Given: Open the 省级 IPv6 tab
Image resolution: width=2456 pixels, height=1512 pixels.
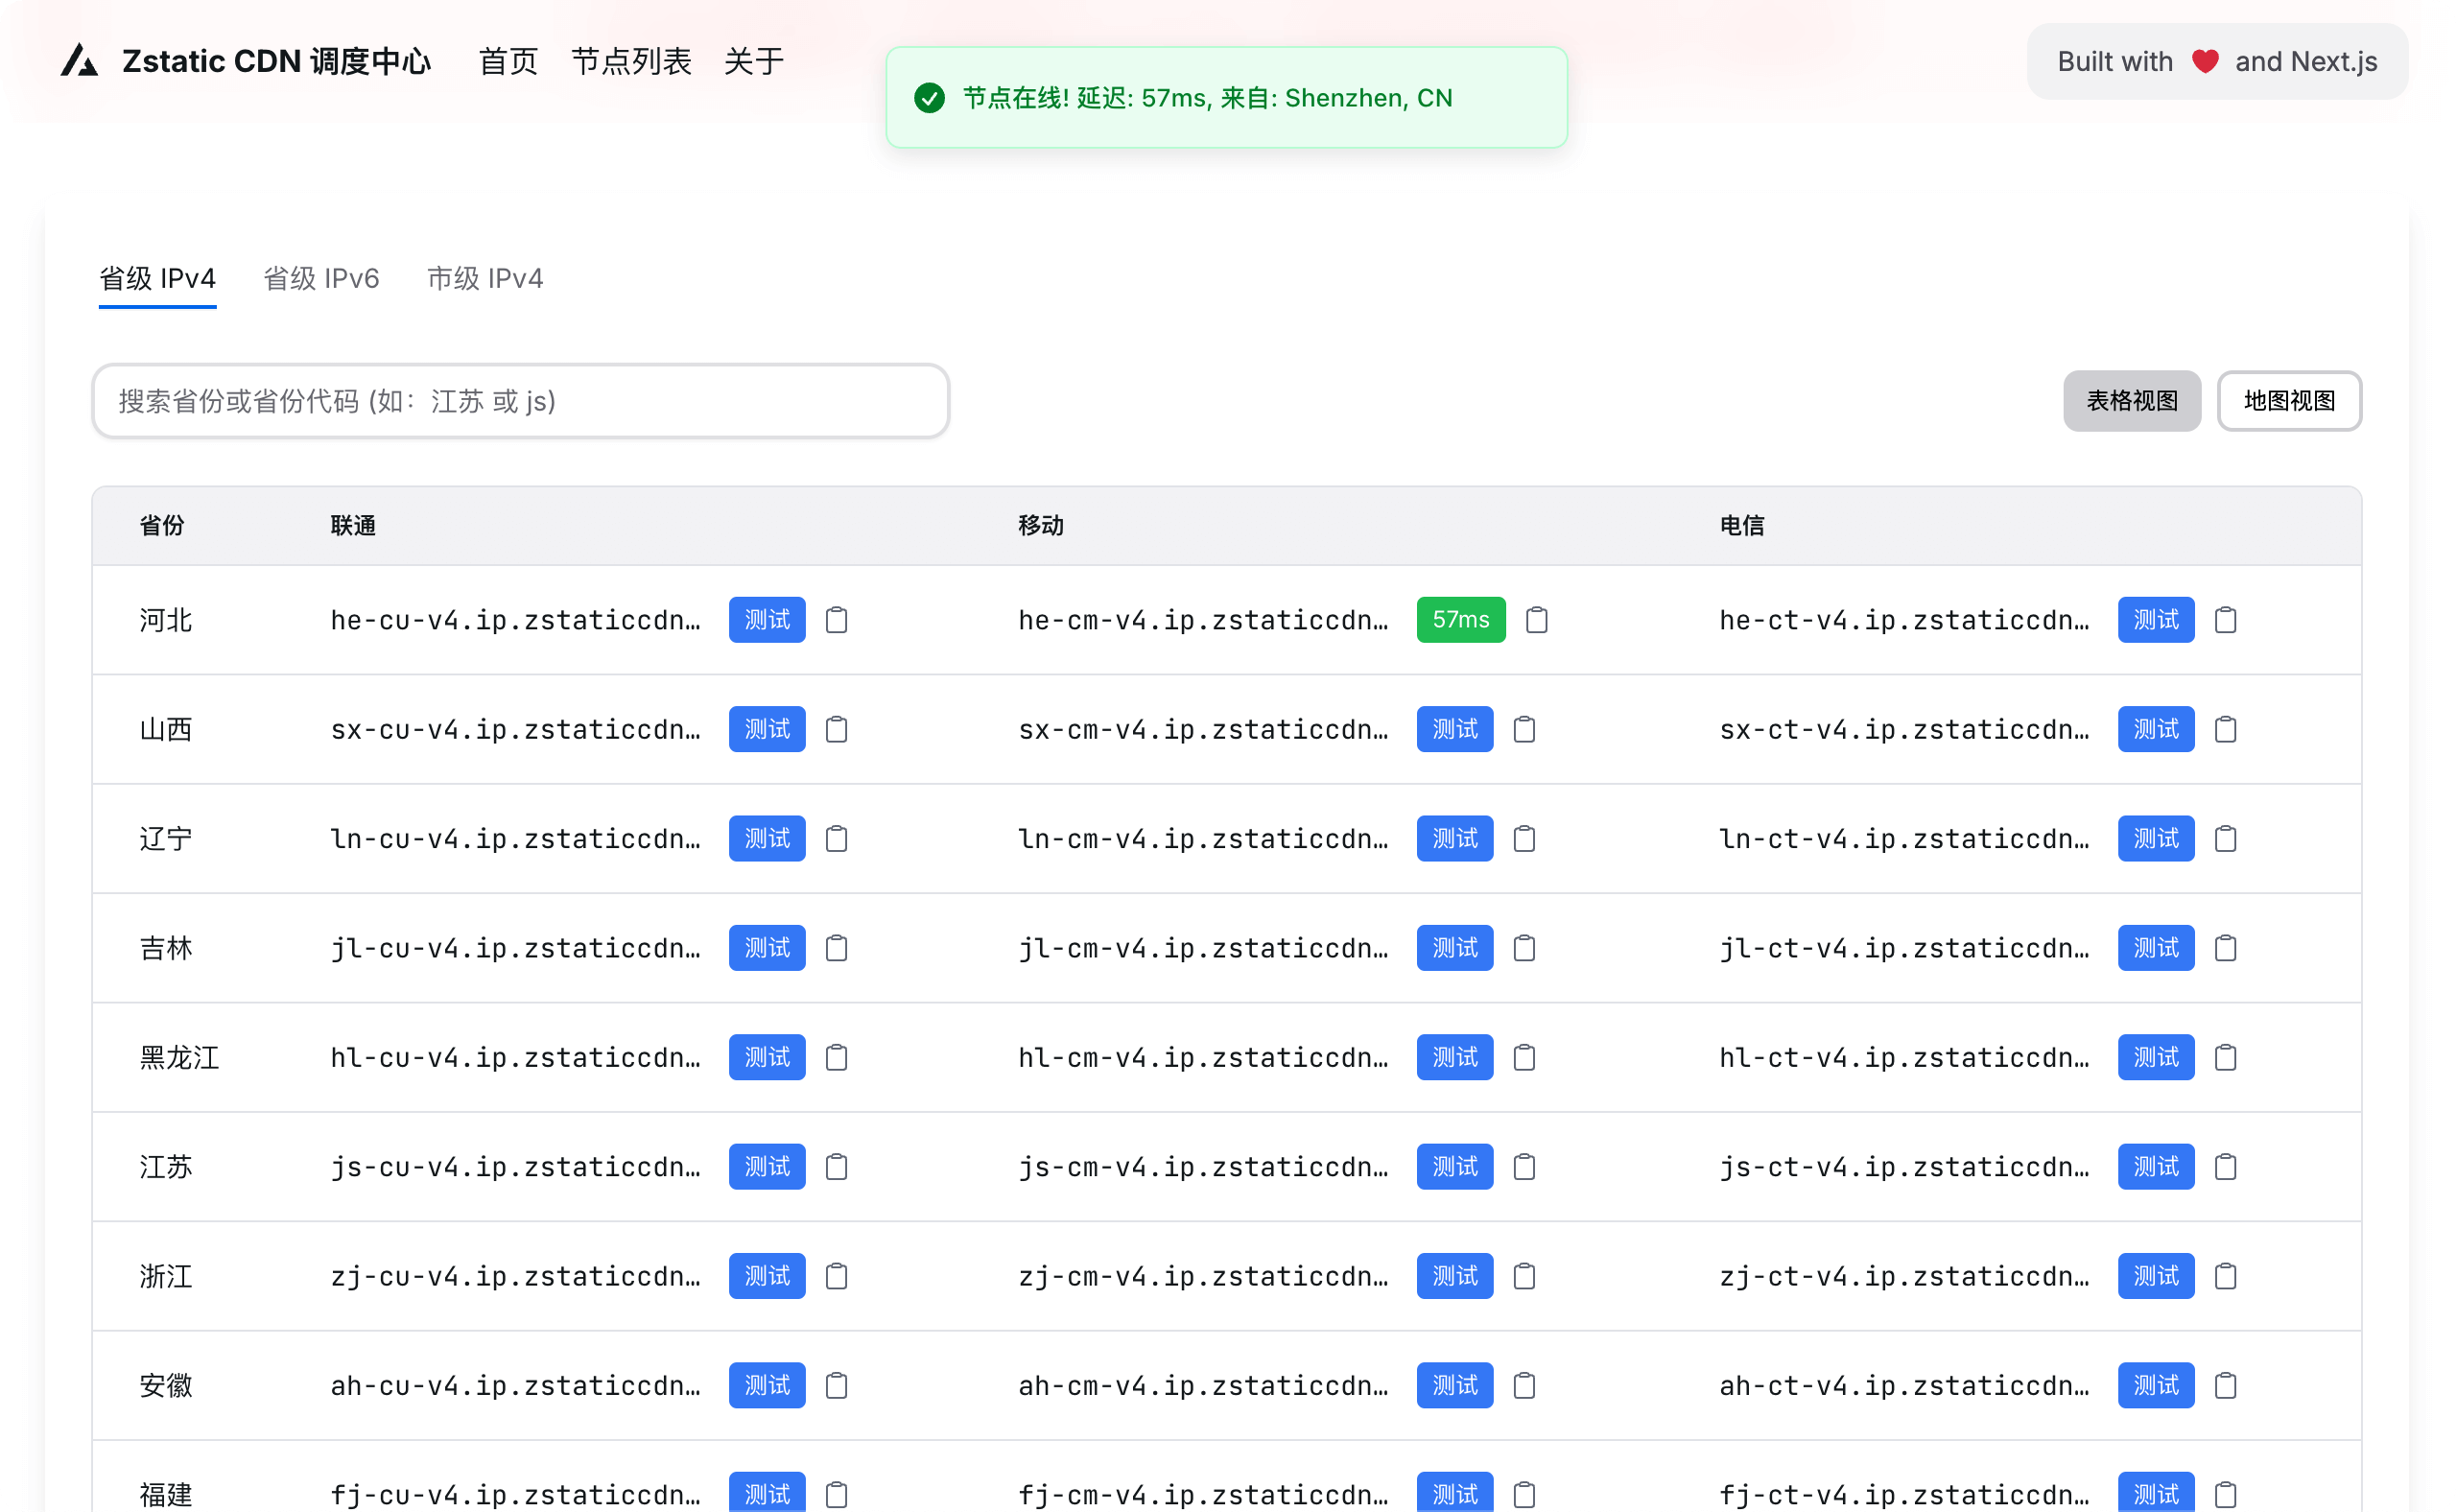Looking at the screenshot, I should tap(321, 278).
